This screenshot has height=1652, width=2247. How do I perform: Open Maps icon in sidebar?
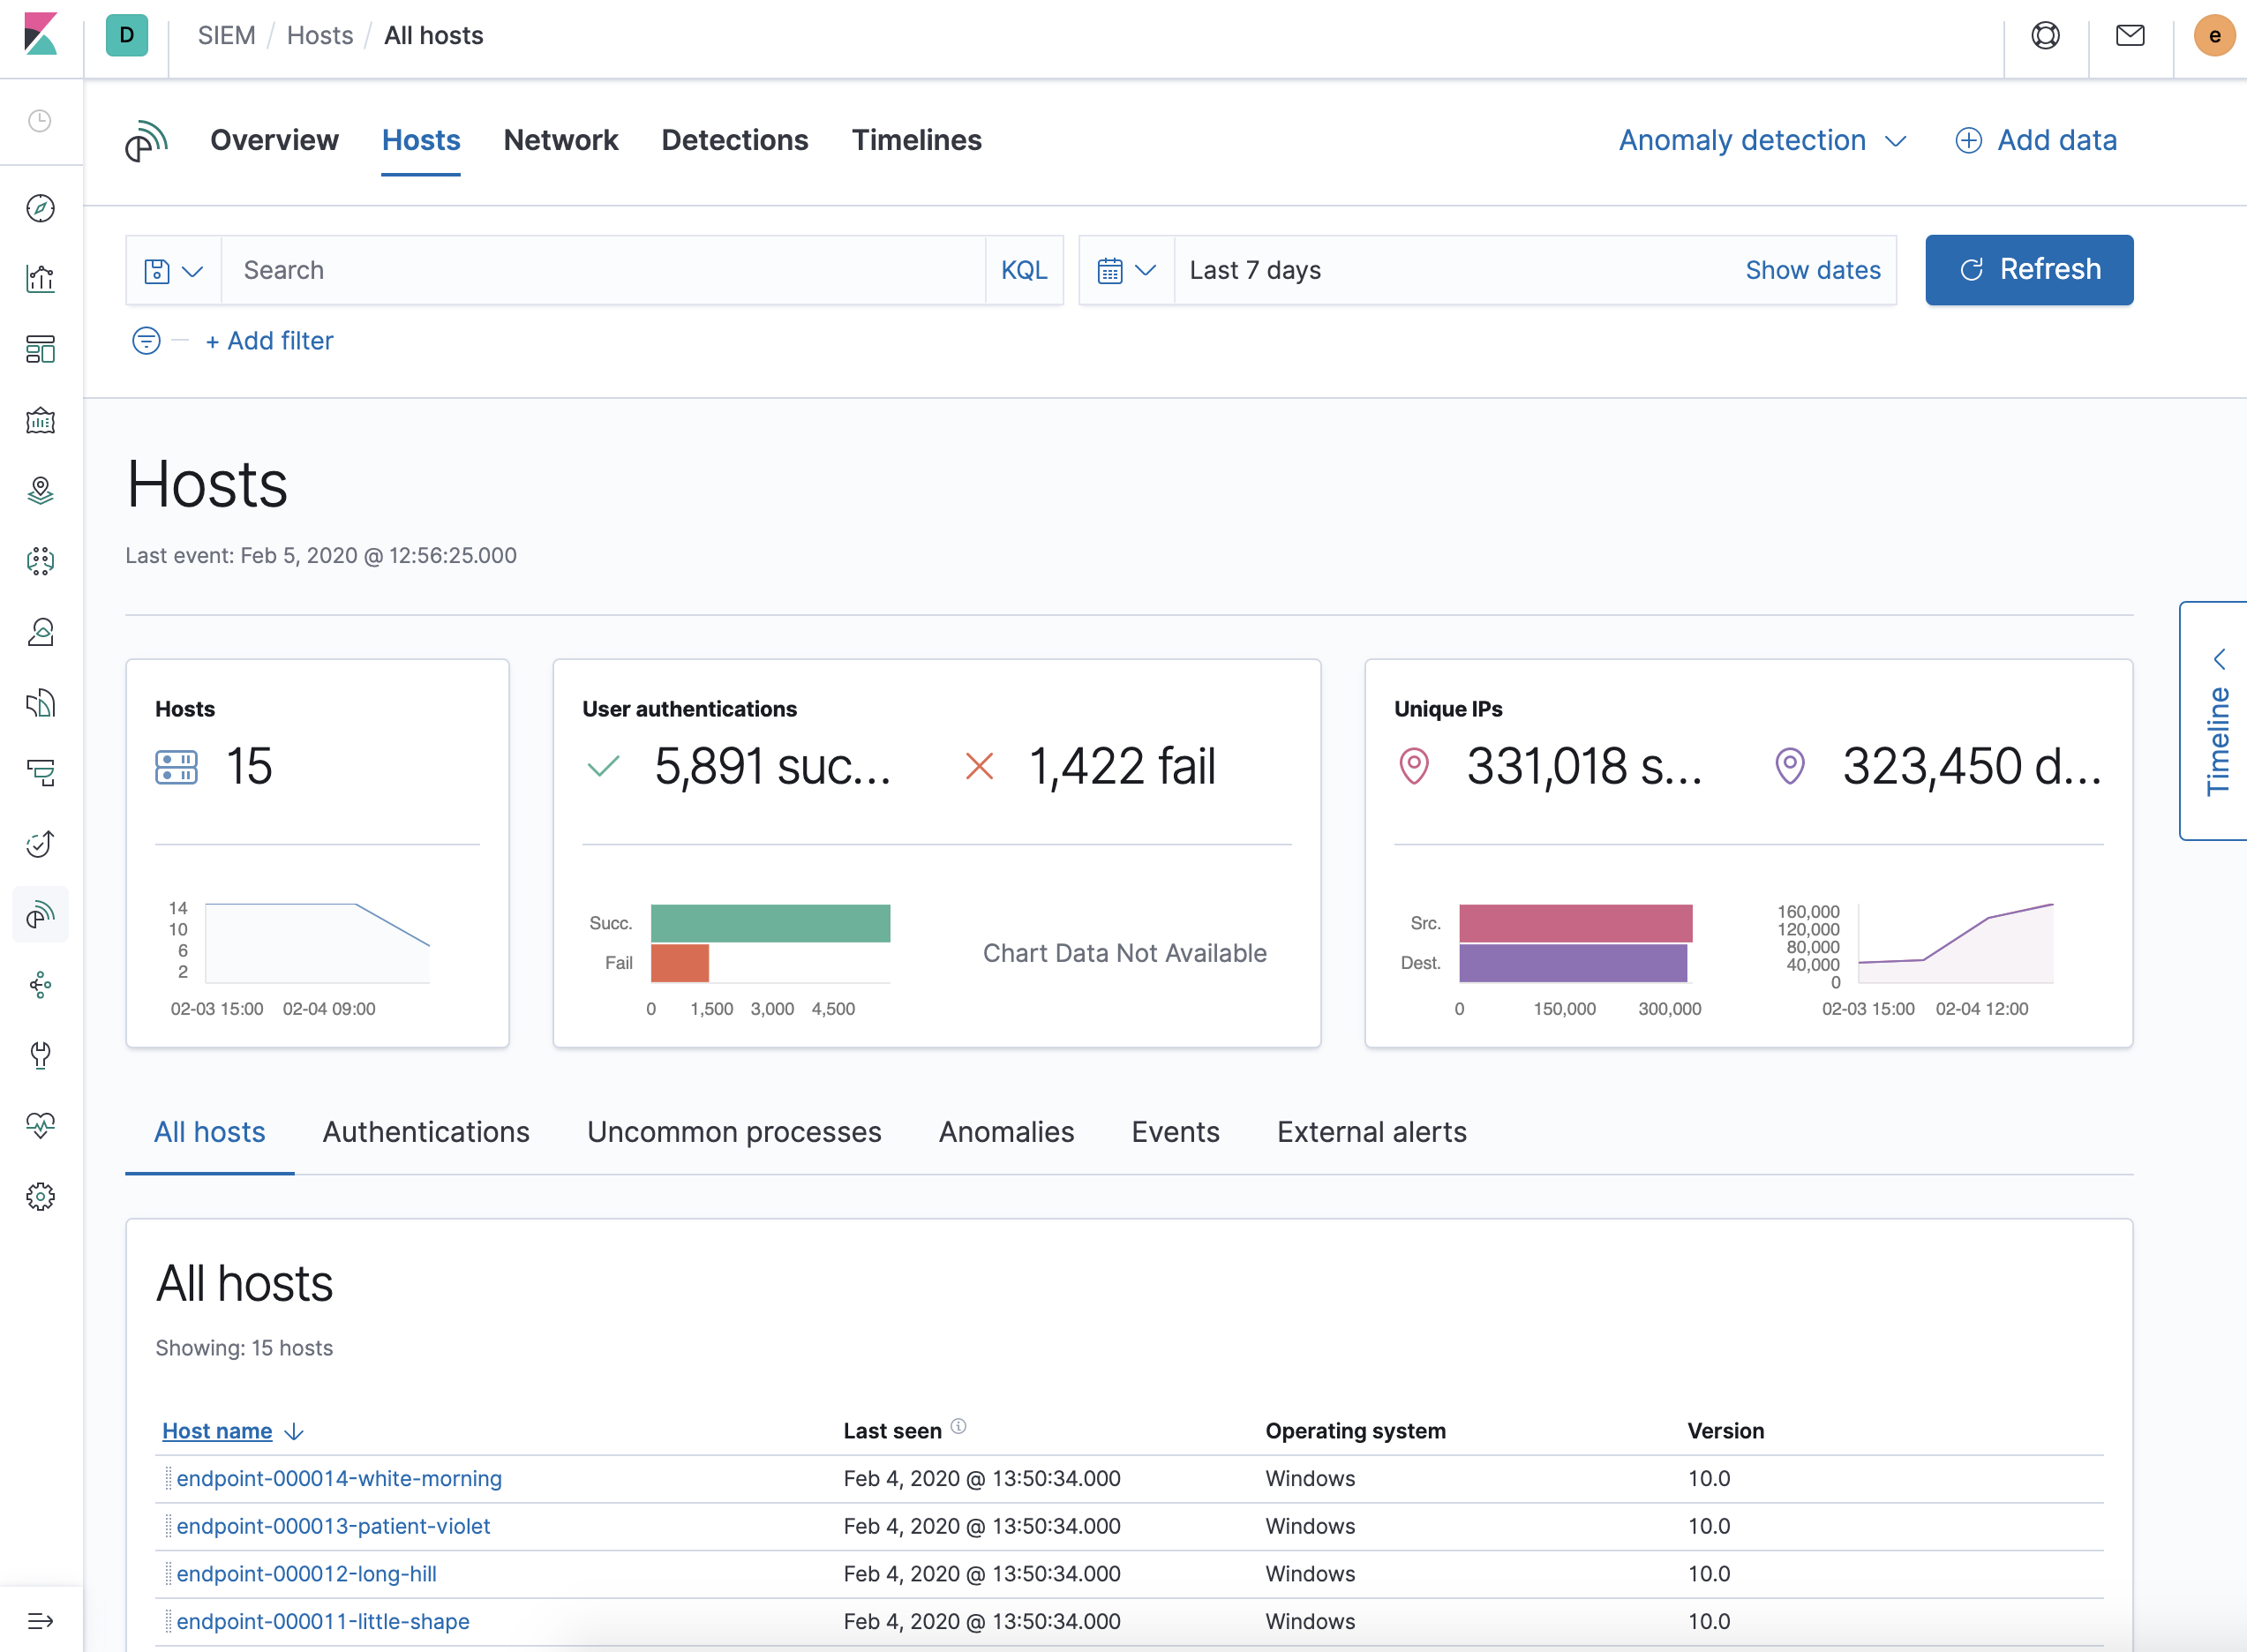(40, 490)
